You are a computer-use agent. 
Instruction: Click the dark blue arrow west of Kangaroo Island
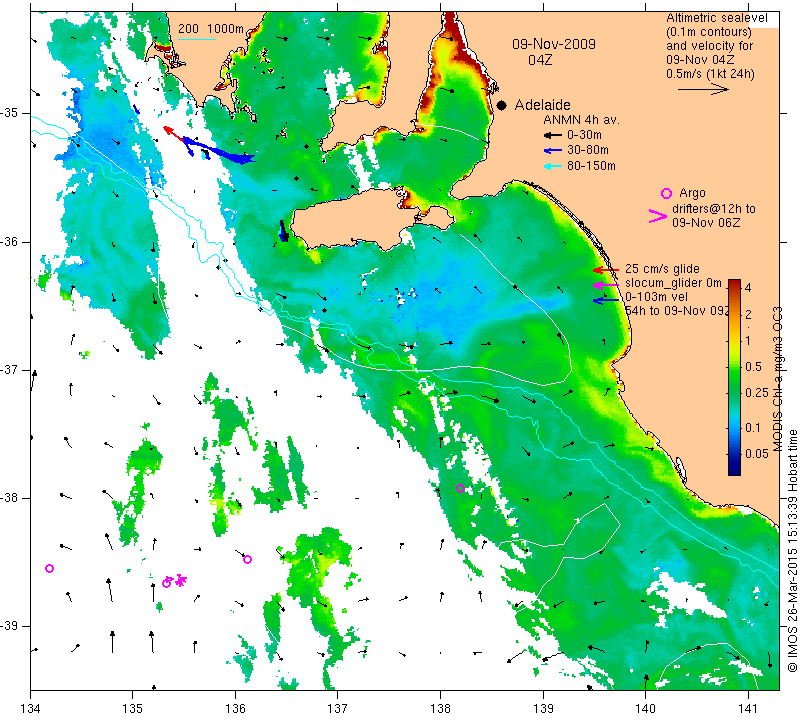coord(284,231)
